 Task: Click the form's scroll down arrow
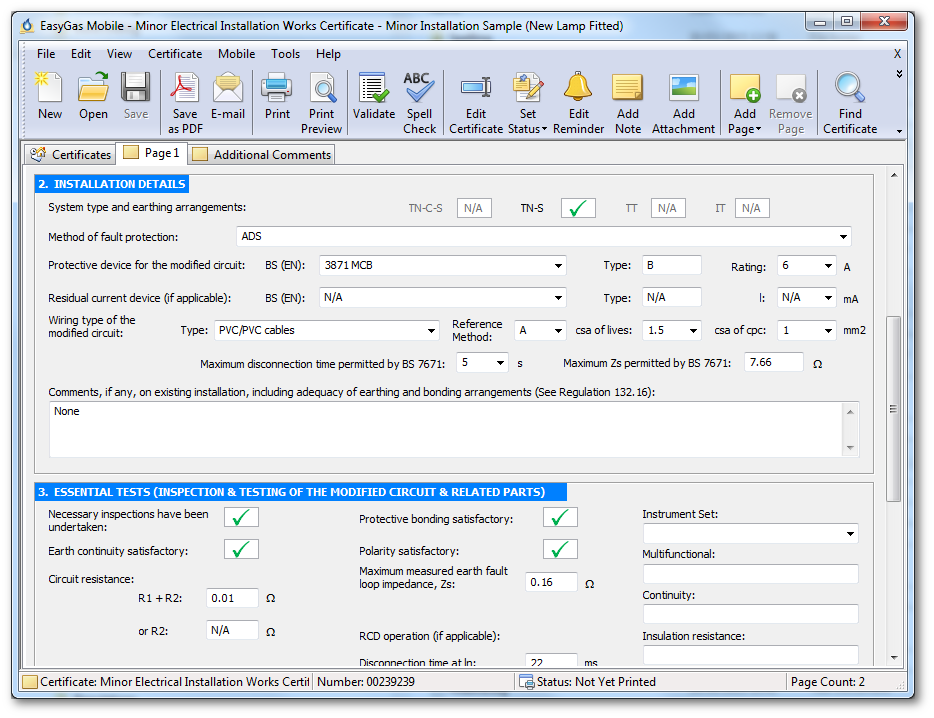click(893, 657)
